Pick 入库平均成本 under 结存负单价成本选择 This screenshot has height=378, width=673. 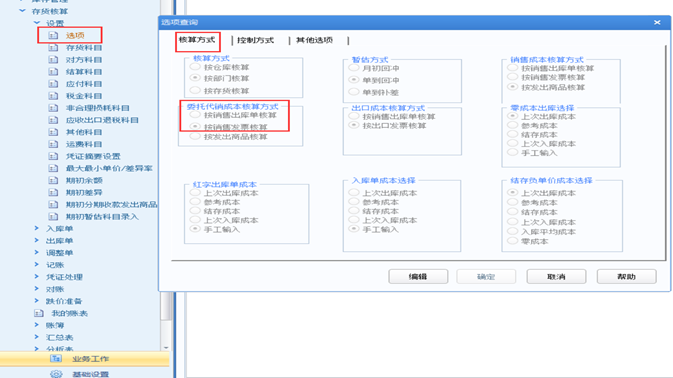(512, 231)
